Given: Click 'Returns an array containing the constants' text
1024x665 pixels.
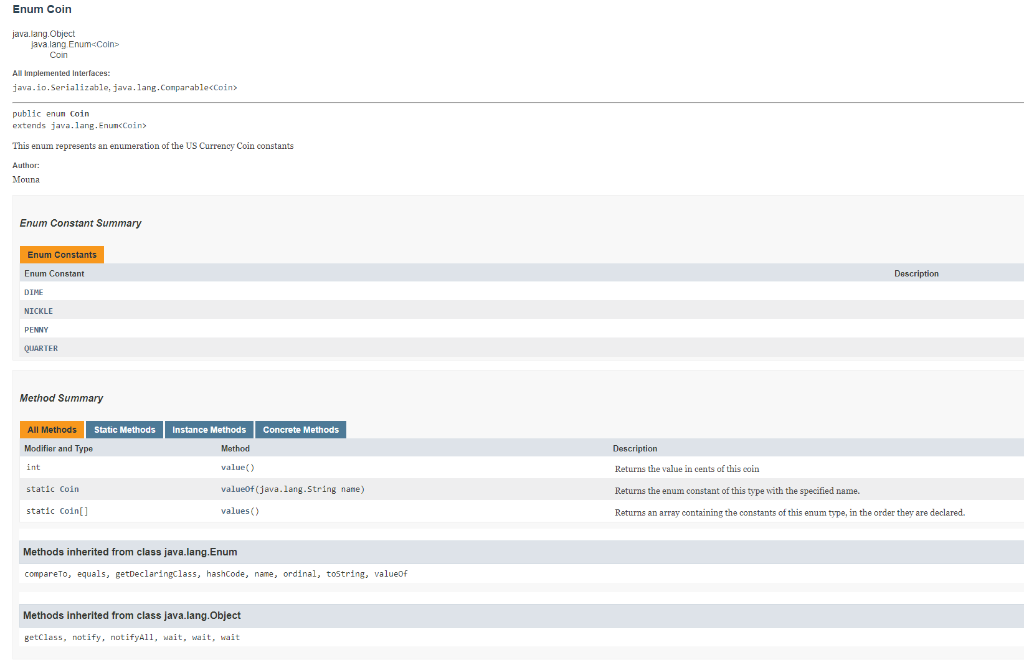Looking at the screenshot, I should click(790, 513).
